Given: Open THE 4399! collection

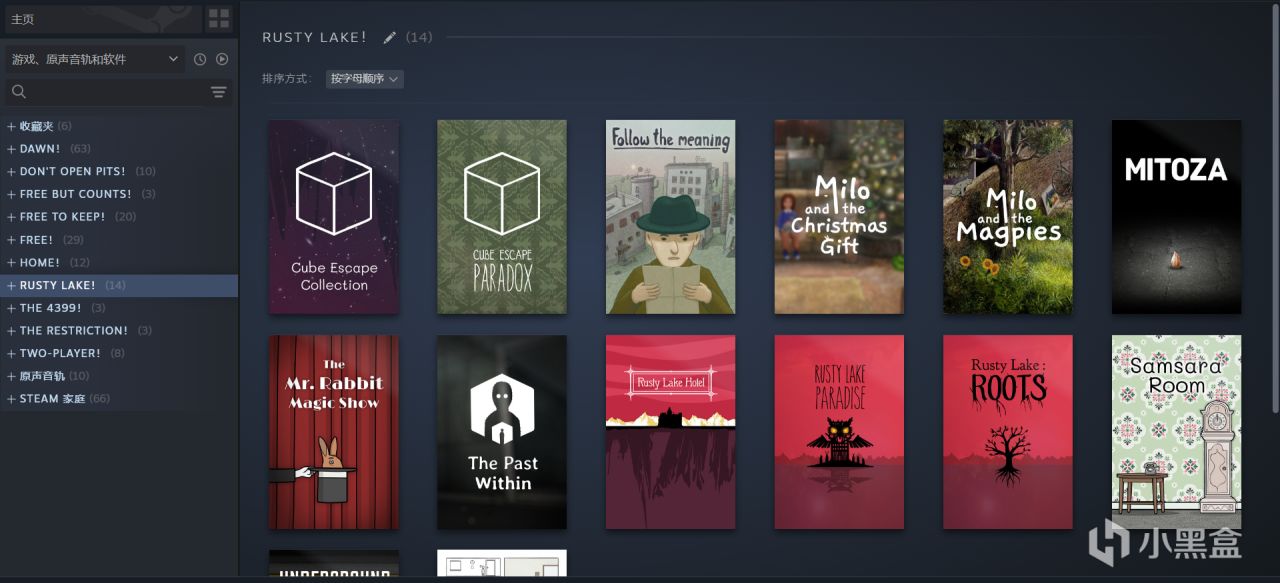Looking at the screenshot, I should click(x=119, y=308).
